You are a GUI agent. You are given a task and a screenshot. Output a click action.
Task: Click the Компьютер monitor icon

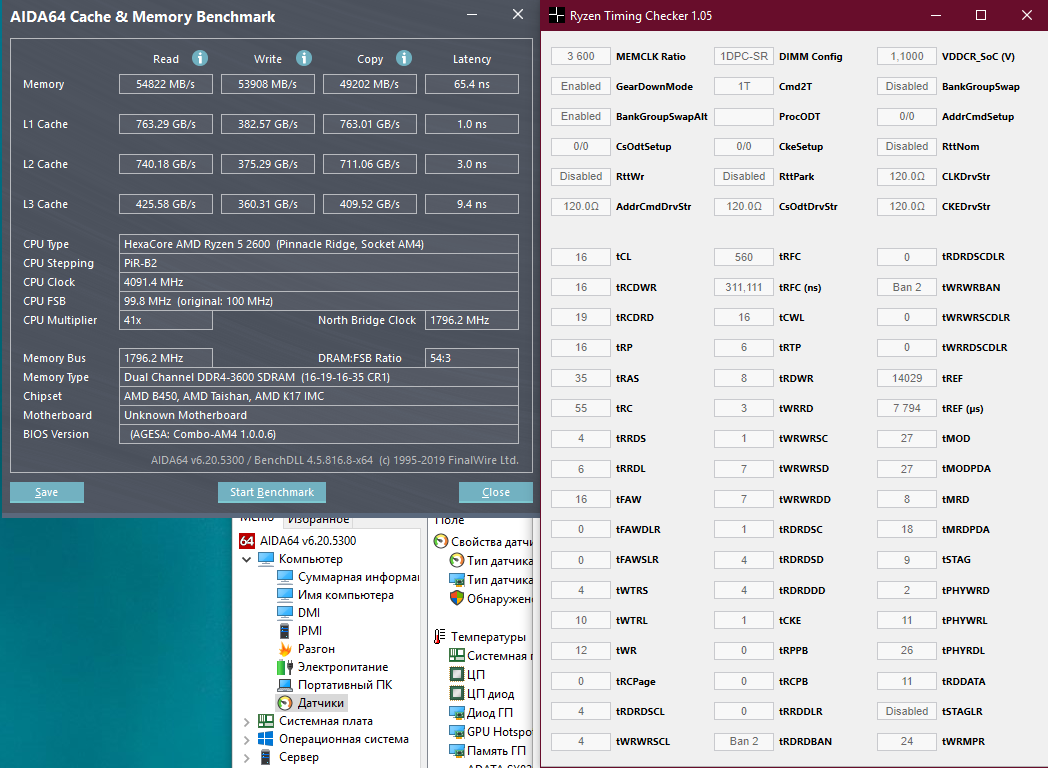pos(266,559)
